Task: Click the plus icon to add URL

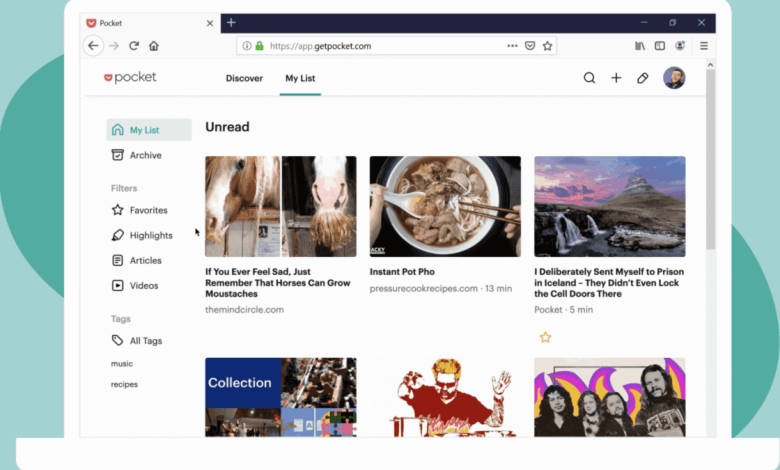Action: point(616,78)
